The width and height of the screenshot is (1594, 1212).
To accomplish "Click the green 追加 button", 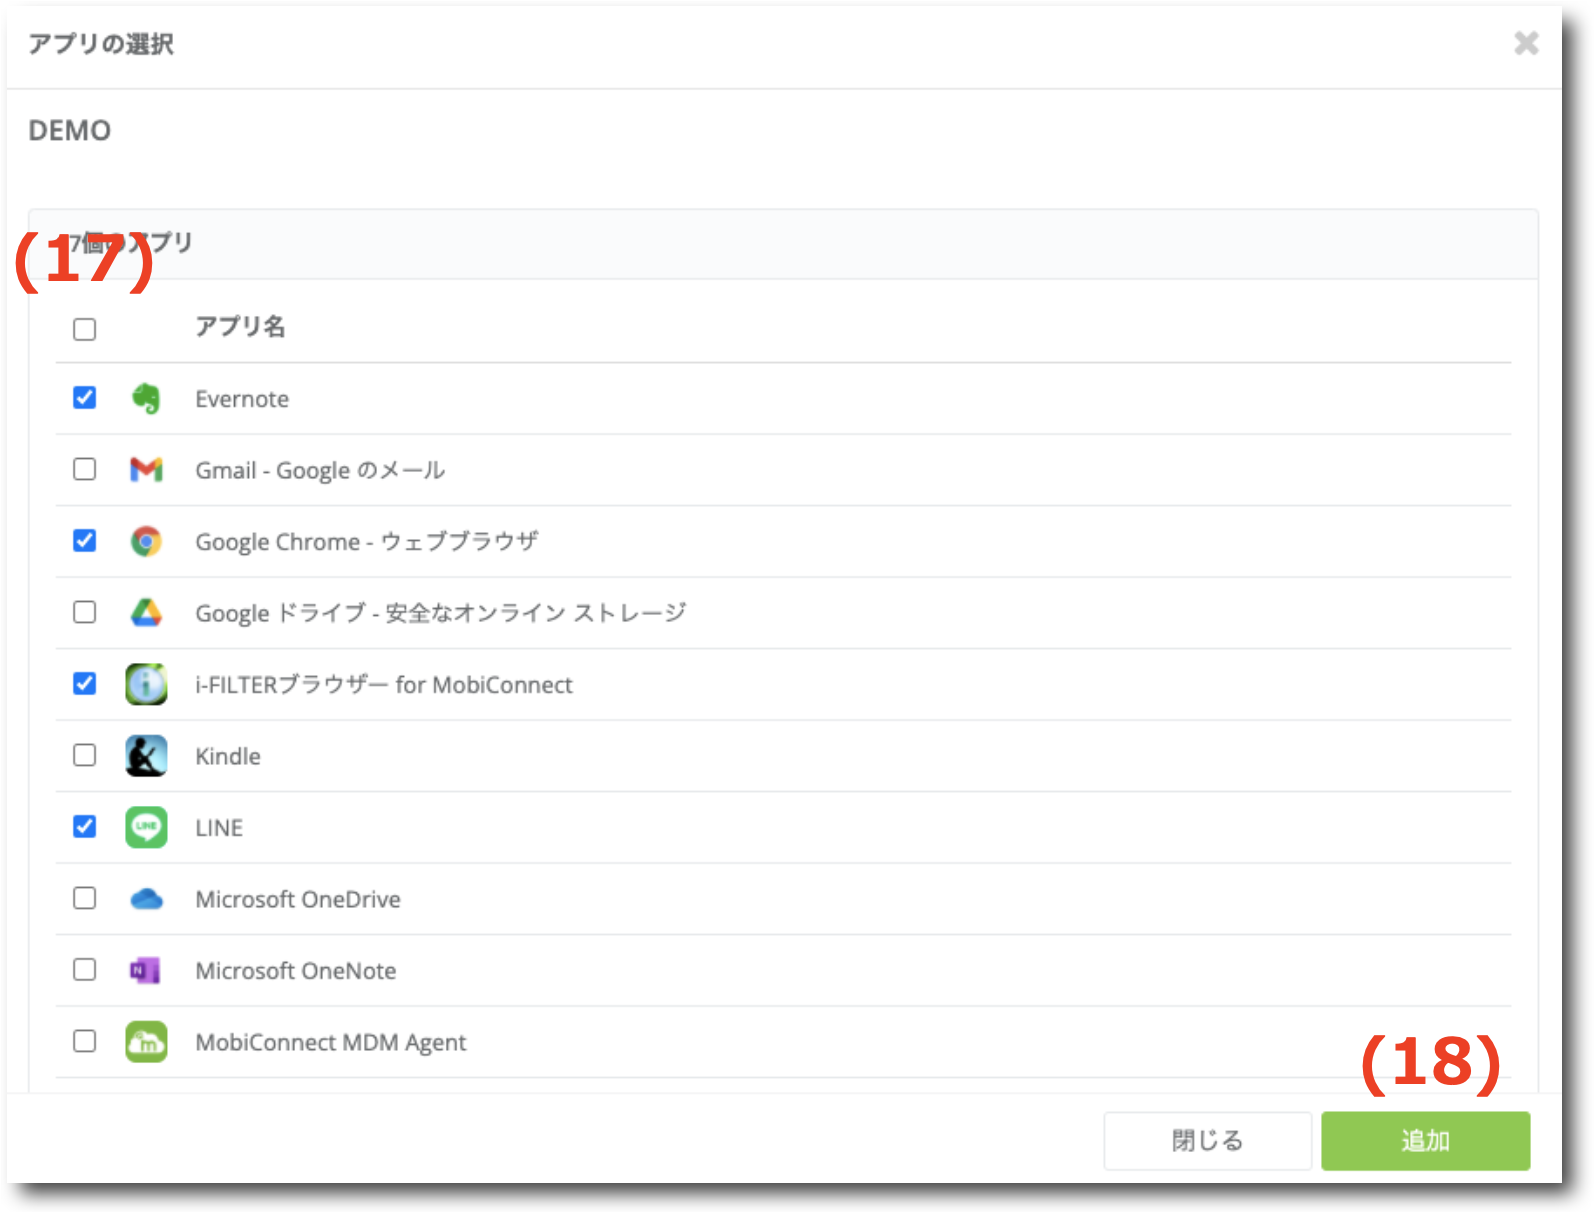I will (1425, 1141).
